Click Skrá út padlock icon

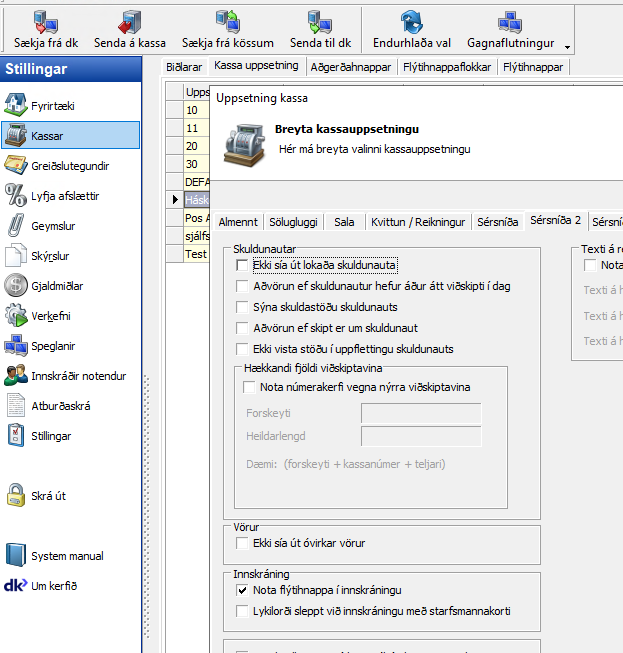point(16,495)
